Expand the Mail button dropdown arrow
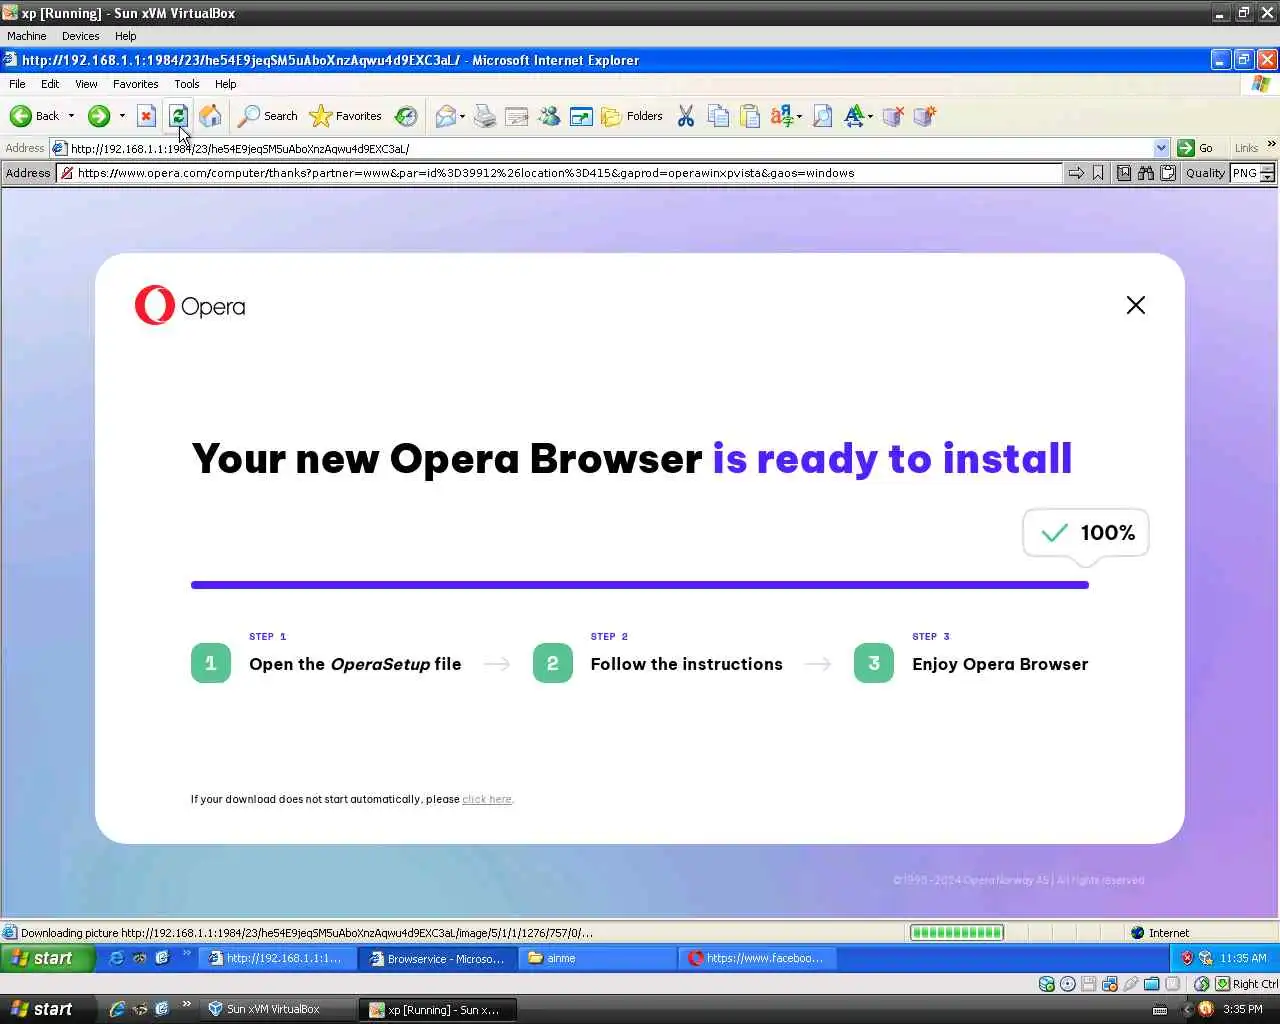Screen dimensions: 1280x1024 (x=462, y=116)
